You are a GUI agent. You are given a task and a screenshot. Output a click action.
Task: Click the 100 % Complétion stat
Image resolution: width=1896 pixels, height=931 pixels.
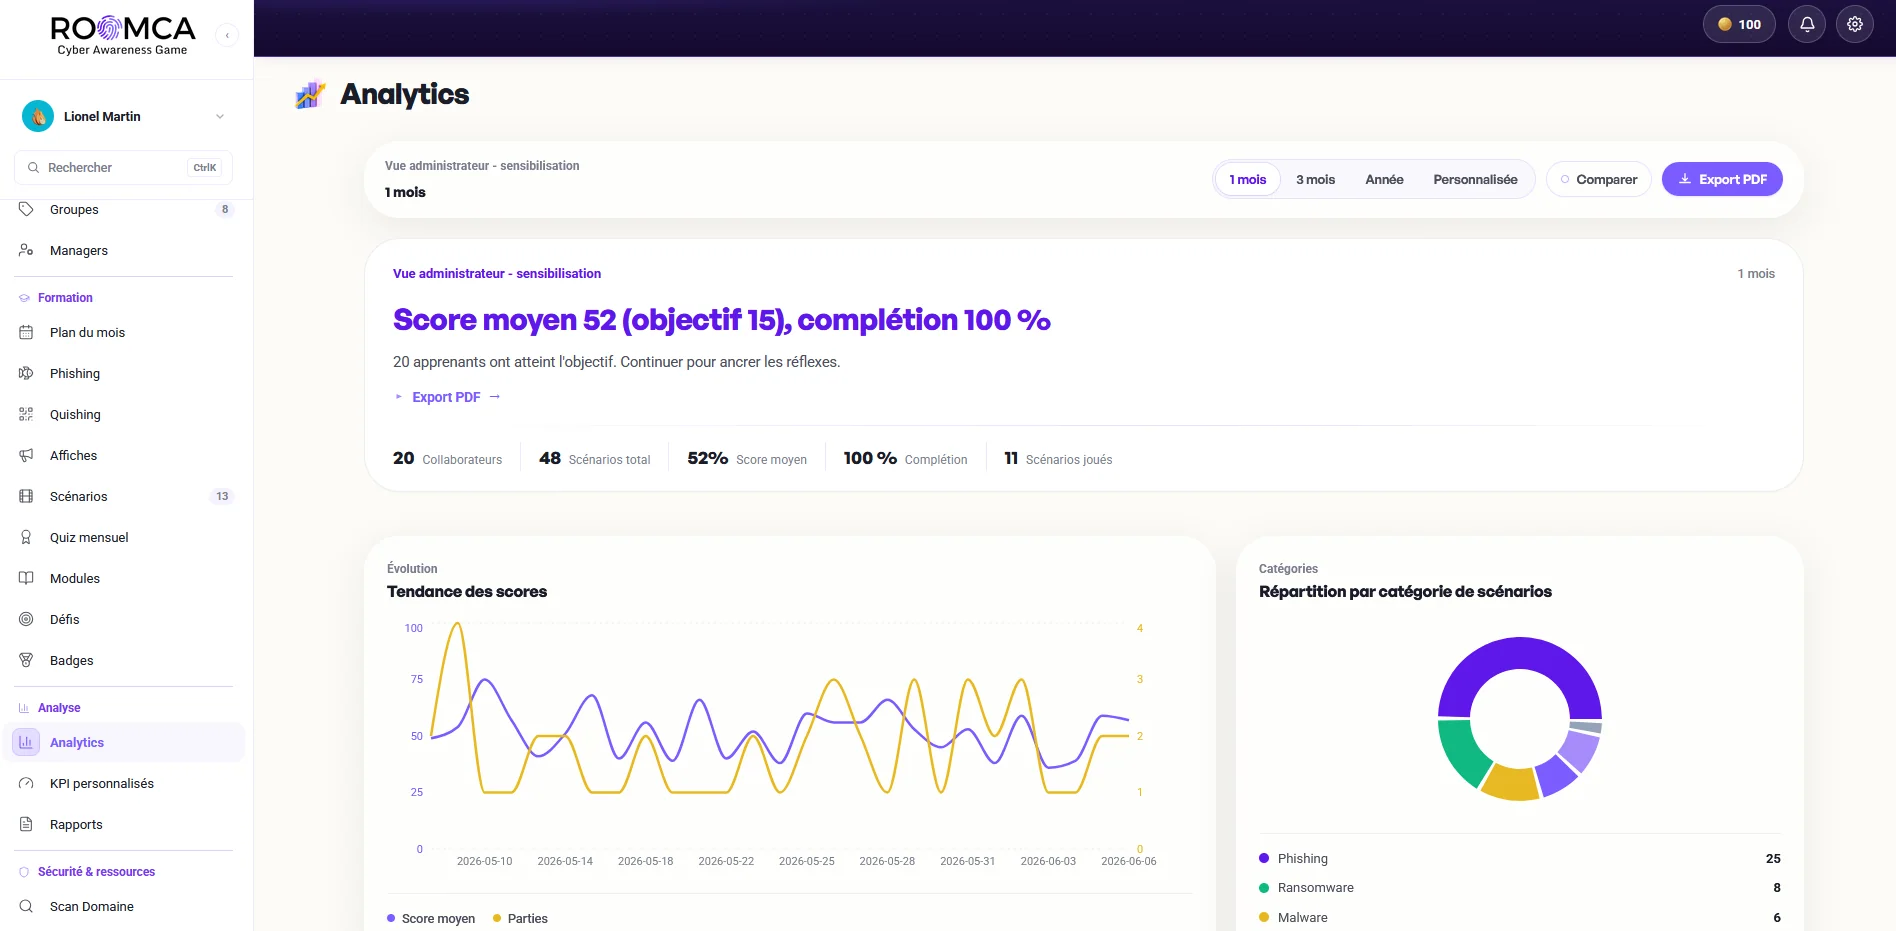tap(905, 458)
